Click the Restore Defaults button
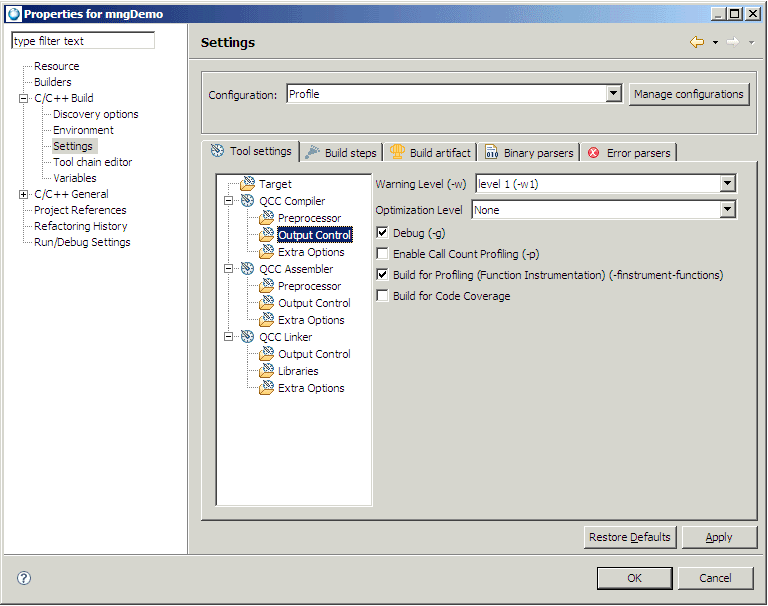 [x=629, y=537]
